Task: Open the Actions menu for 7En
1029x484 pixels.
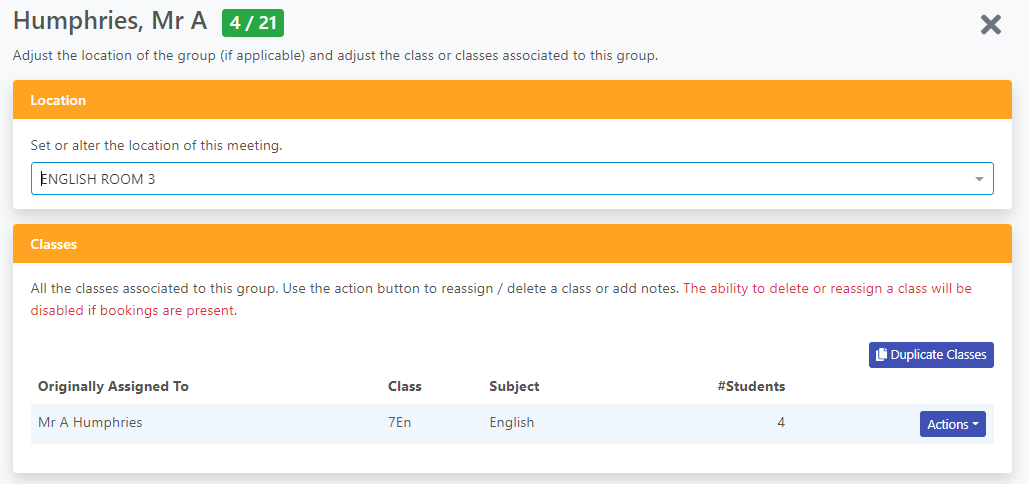Action: (952, 424)
